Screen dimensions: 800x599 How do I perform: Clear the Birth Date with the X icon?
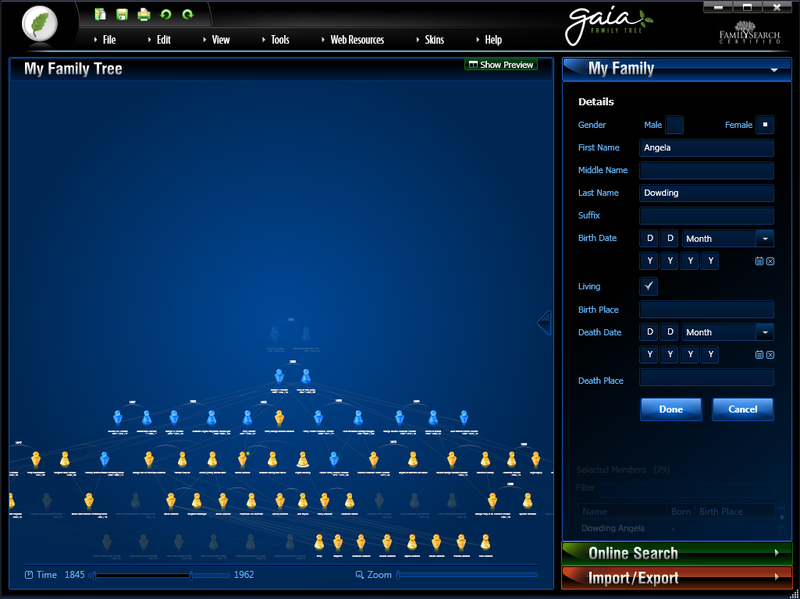click(770, 261)
